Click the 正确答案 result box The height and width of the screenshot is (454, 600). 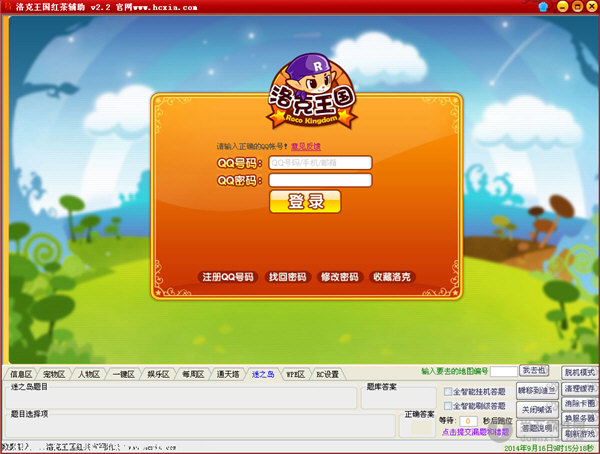point(417,426)
